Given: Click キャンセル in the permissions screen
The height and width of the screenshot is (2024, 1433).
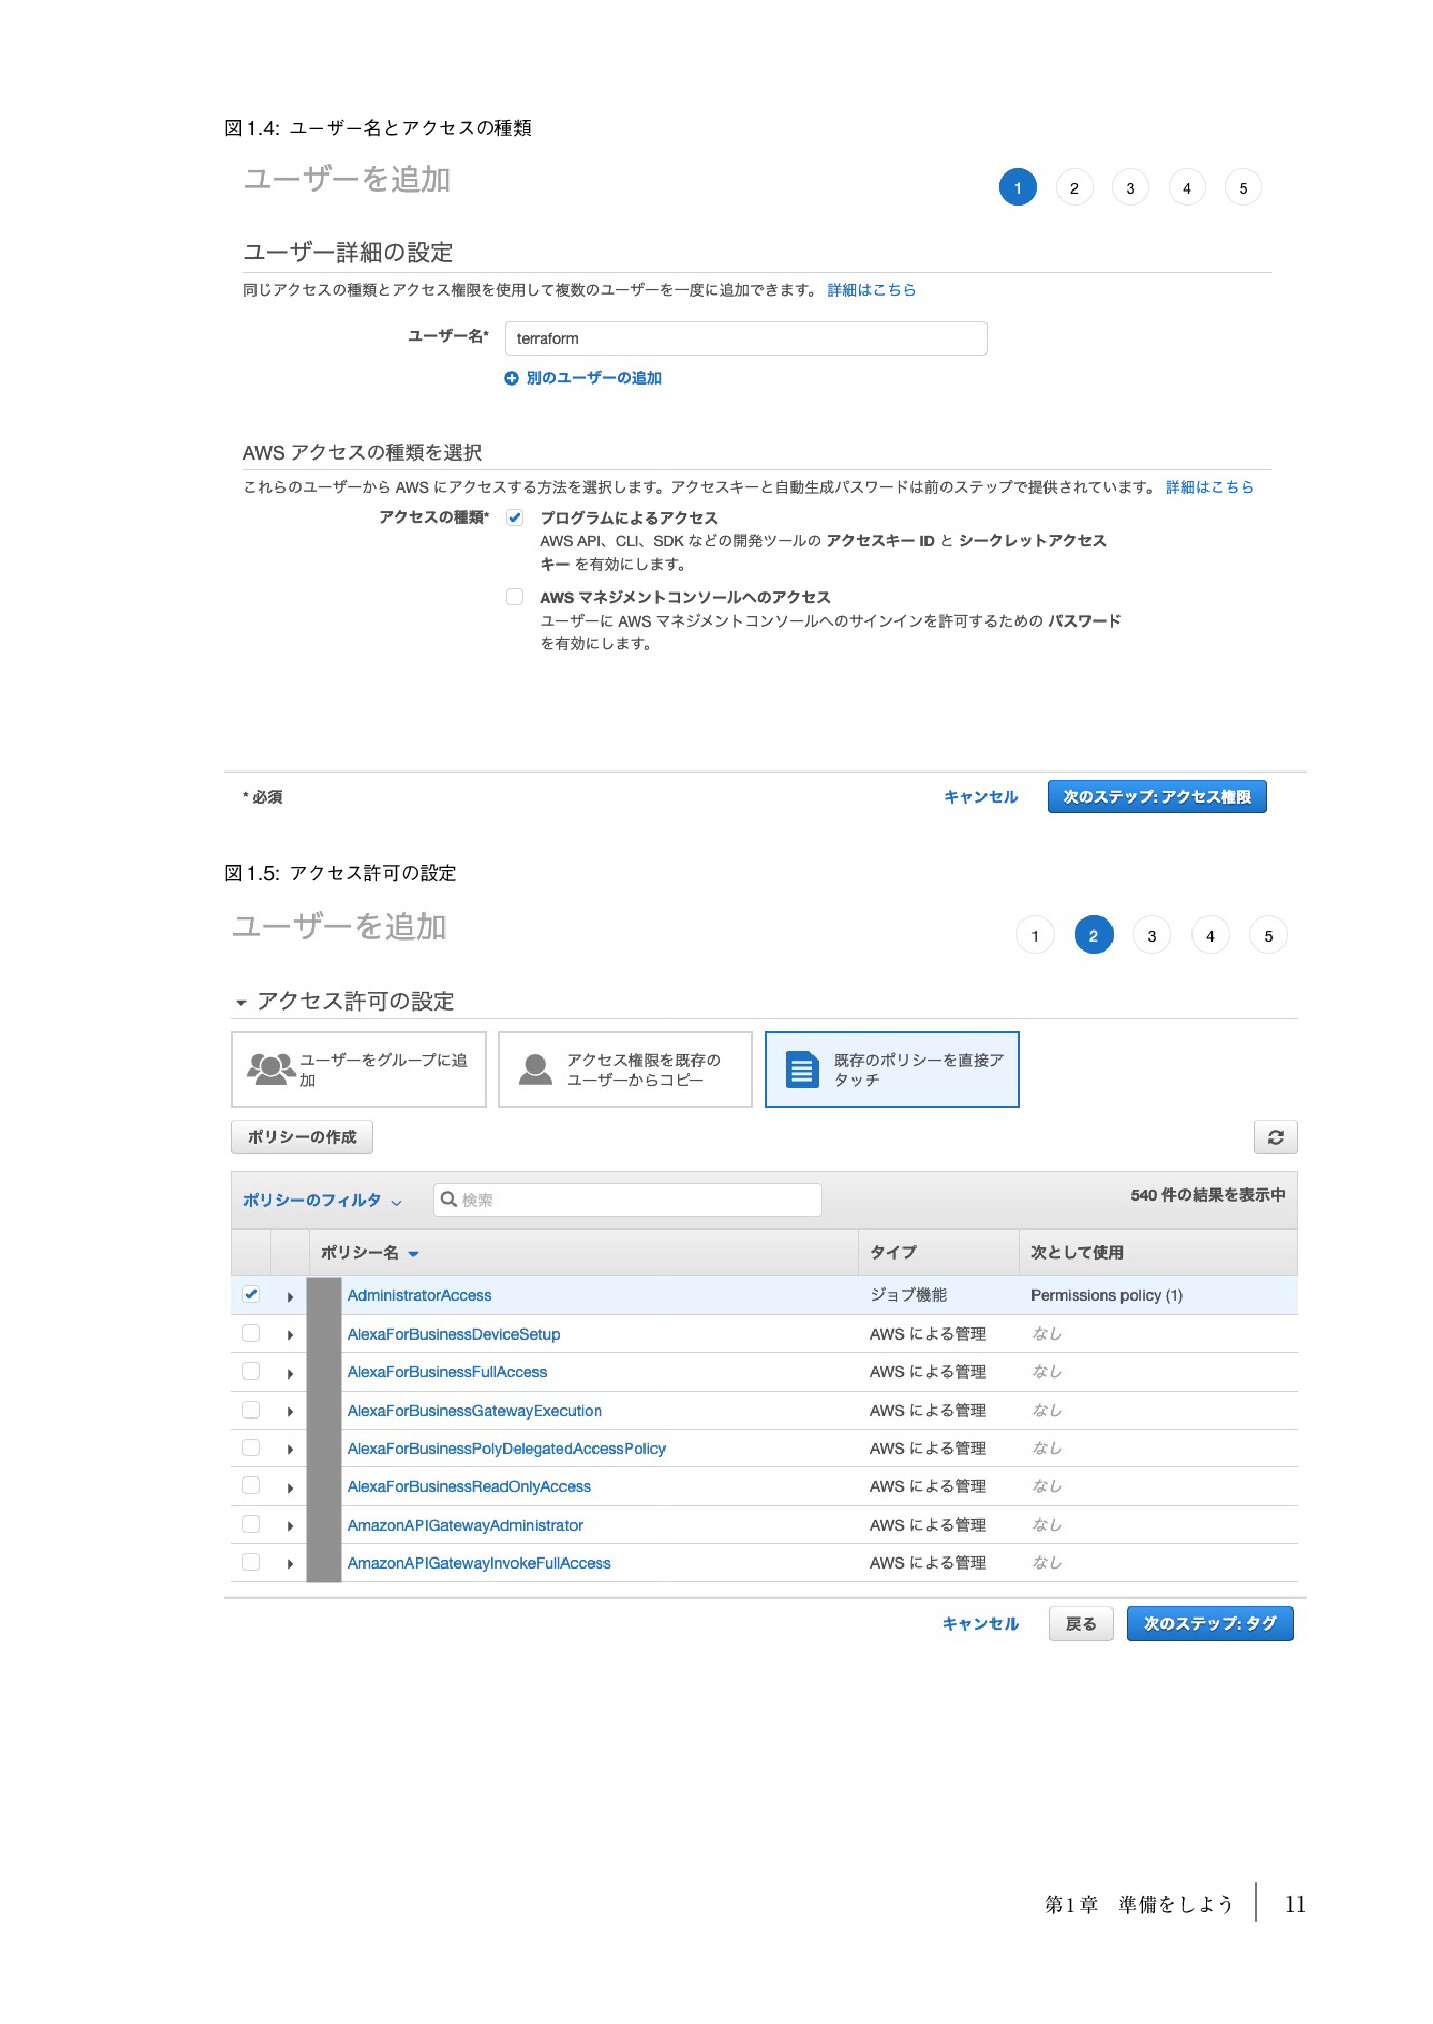Looking at the screenshot, I should 980,1623.
